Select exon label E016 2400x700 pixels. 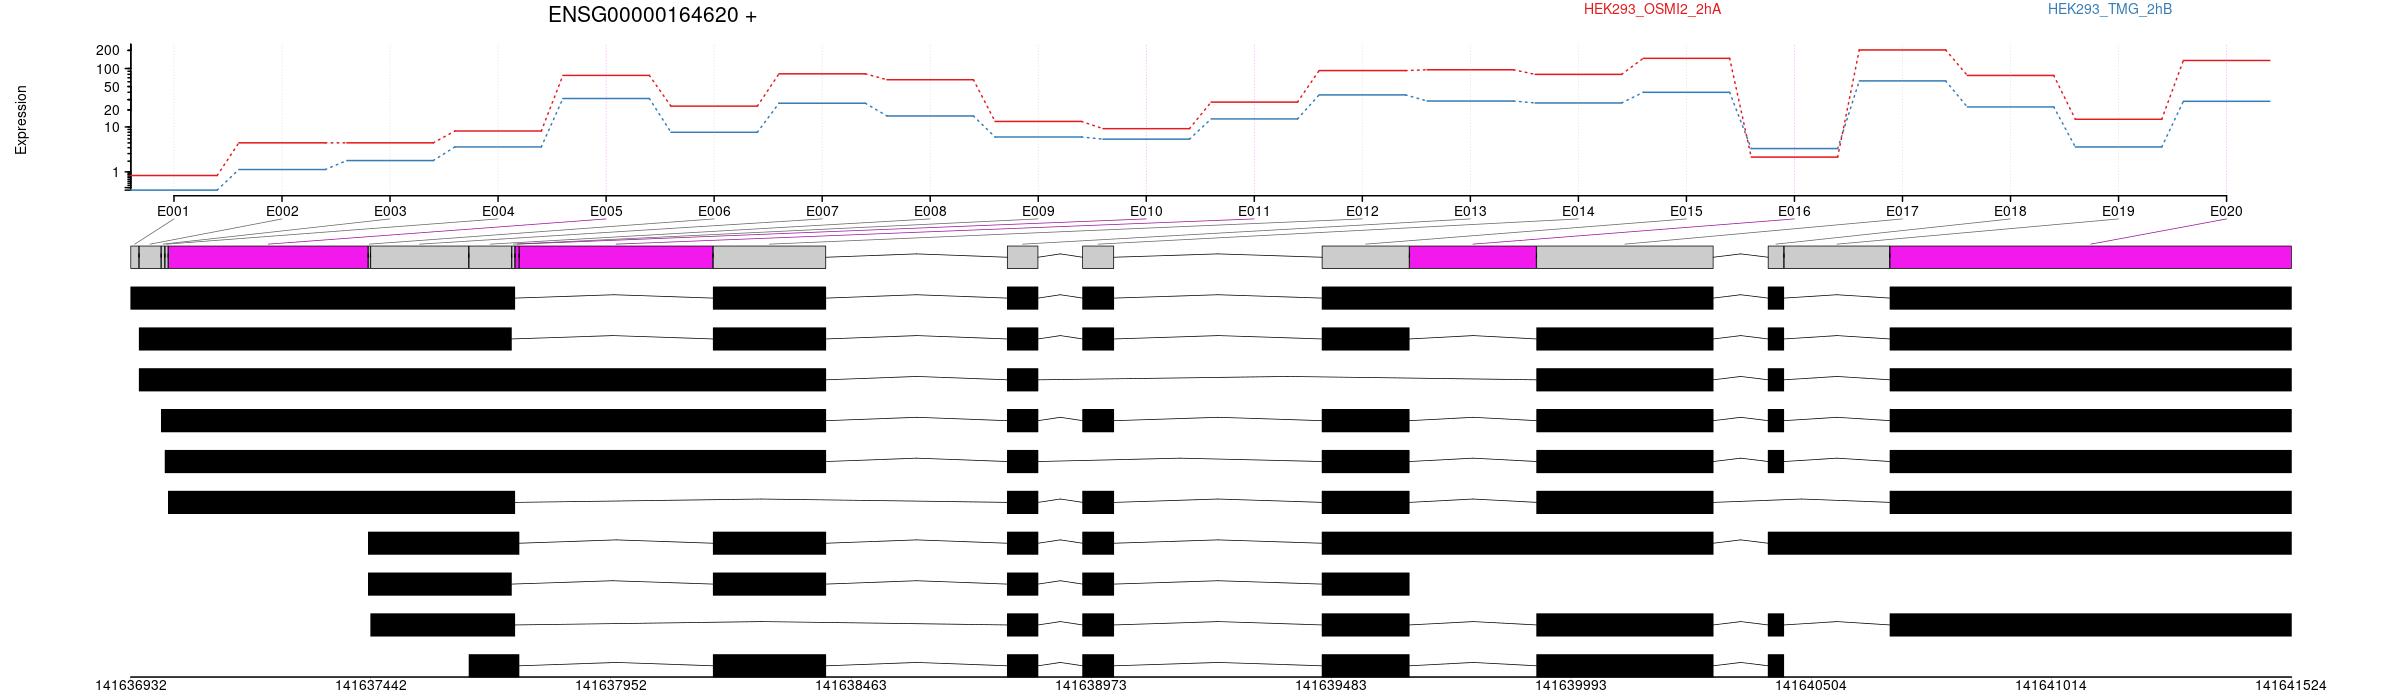pyautogui.click(x=1794, y=211)
